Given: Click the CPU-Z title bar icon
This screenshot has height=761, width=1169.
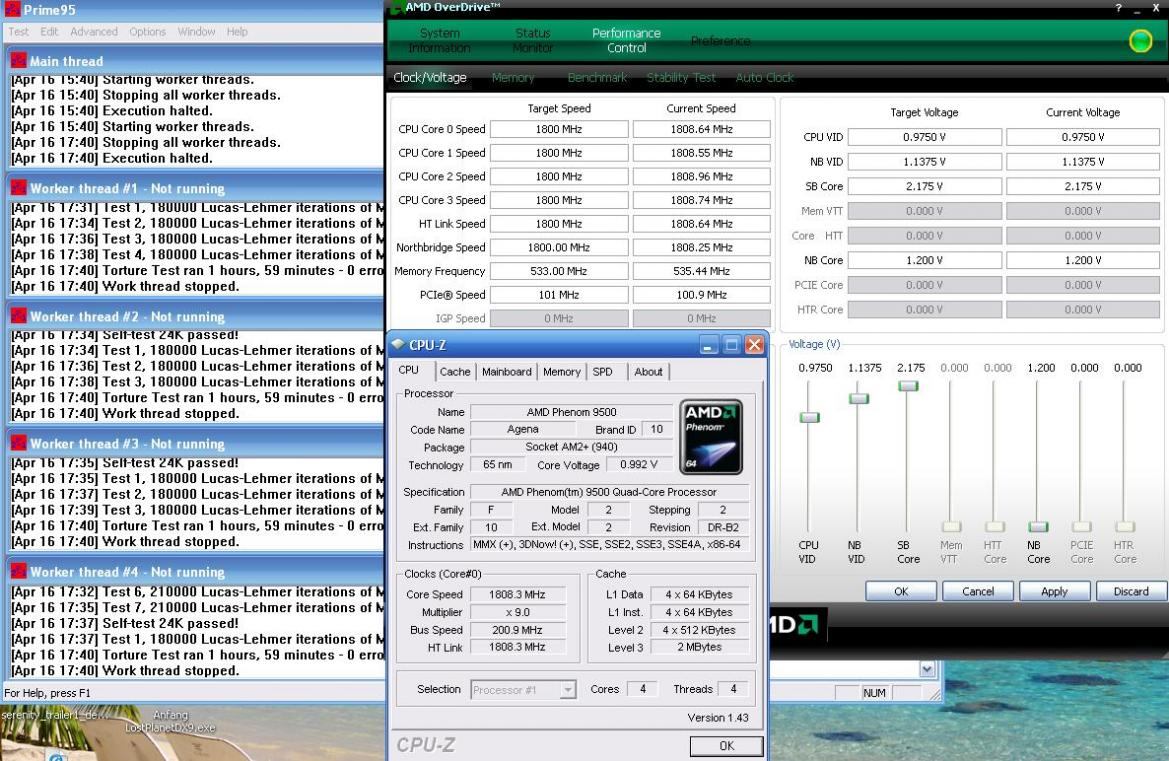Looking at the screenshot, I should click(398, 344).
